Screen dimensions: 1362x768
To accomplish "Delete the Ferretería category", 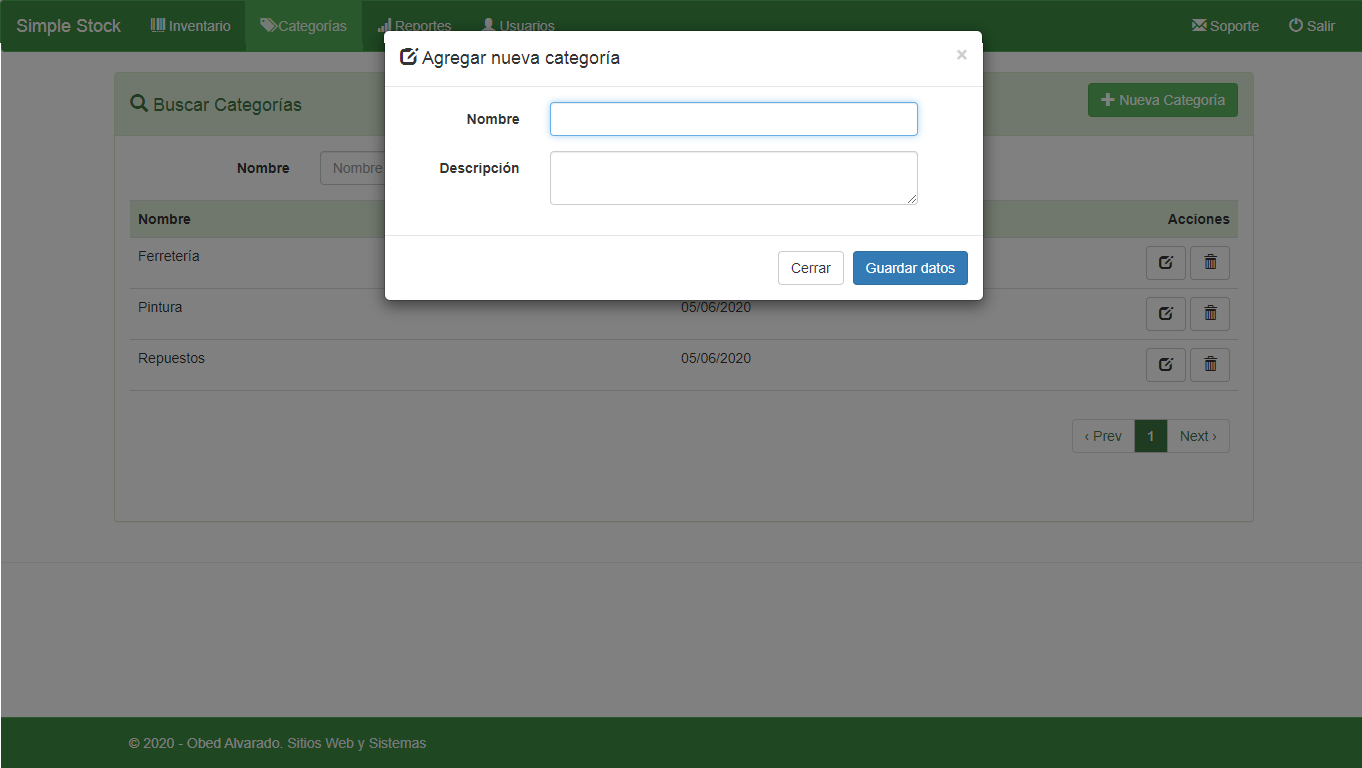I will 1210,263.
